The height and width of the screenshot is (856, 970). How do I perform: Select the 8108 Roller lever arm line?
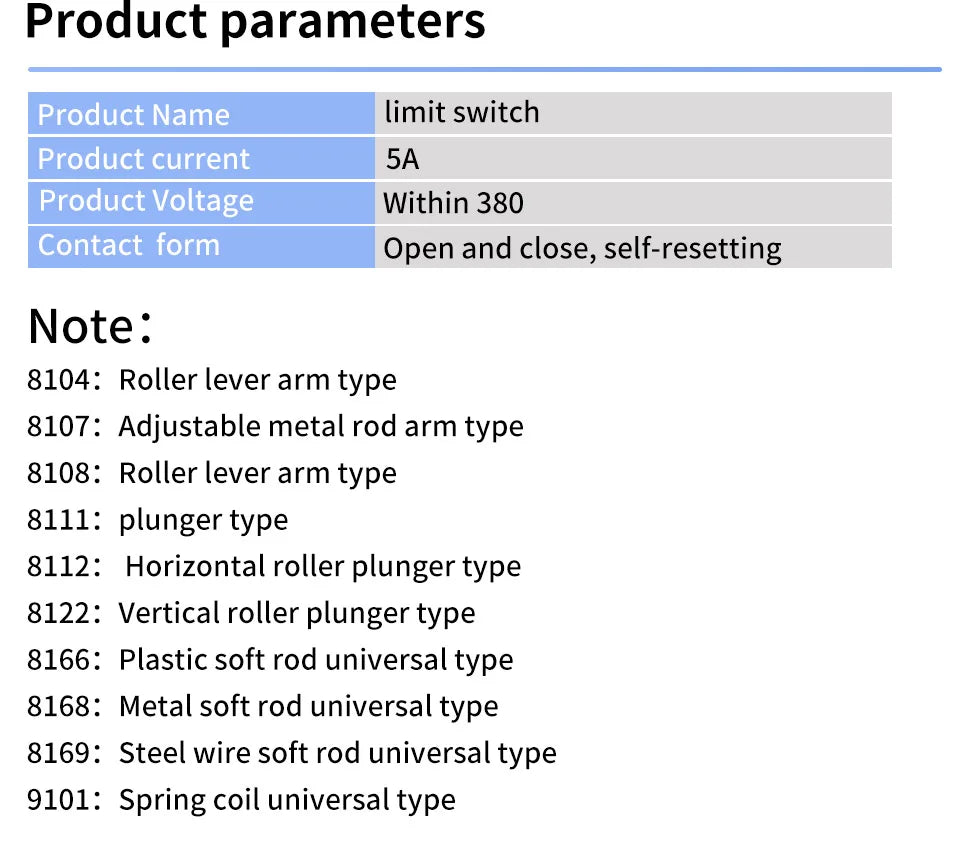212,473
